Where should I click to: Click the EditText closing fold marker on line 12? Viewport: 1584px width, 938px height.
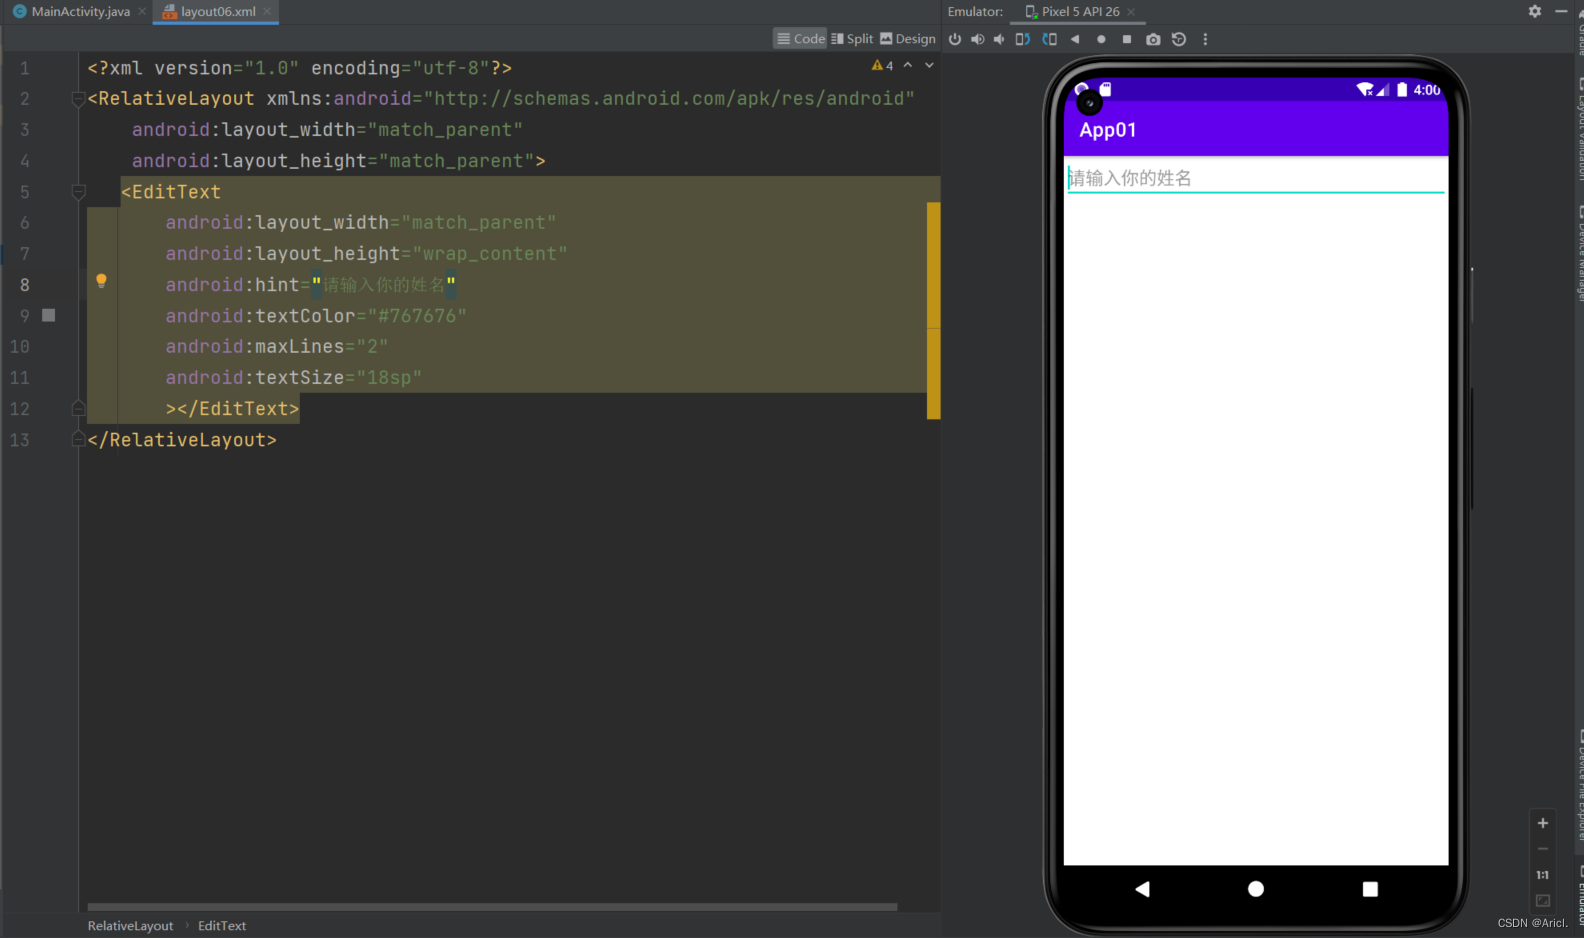[78, 408]
